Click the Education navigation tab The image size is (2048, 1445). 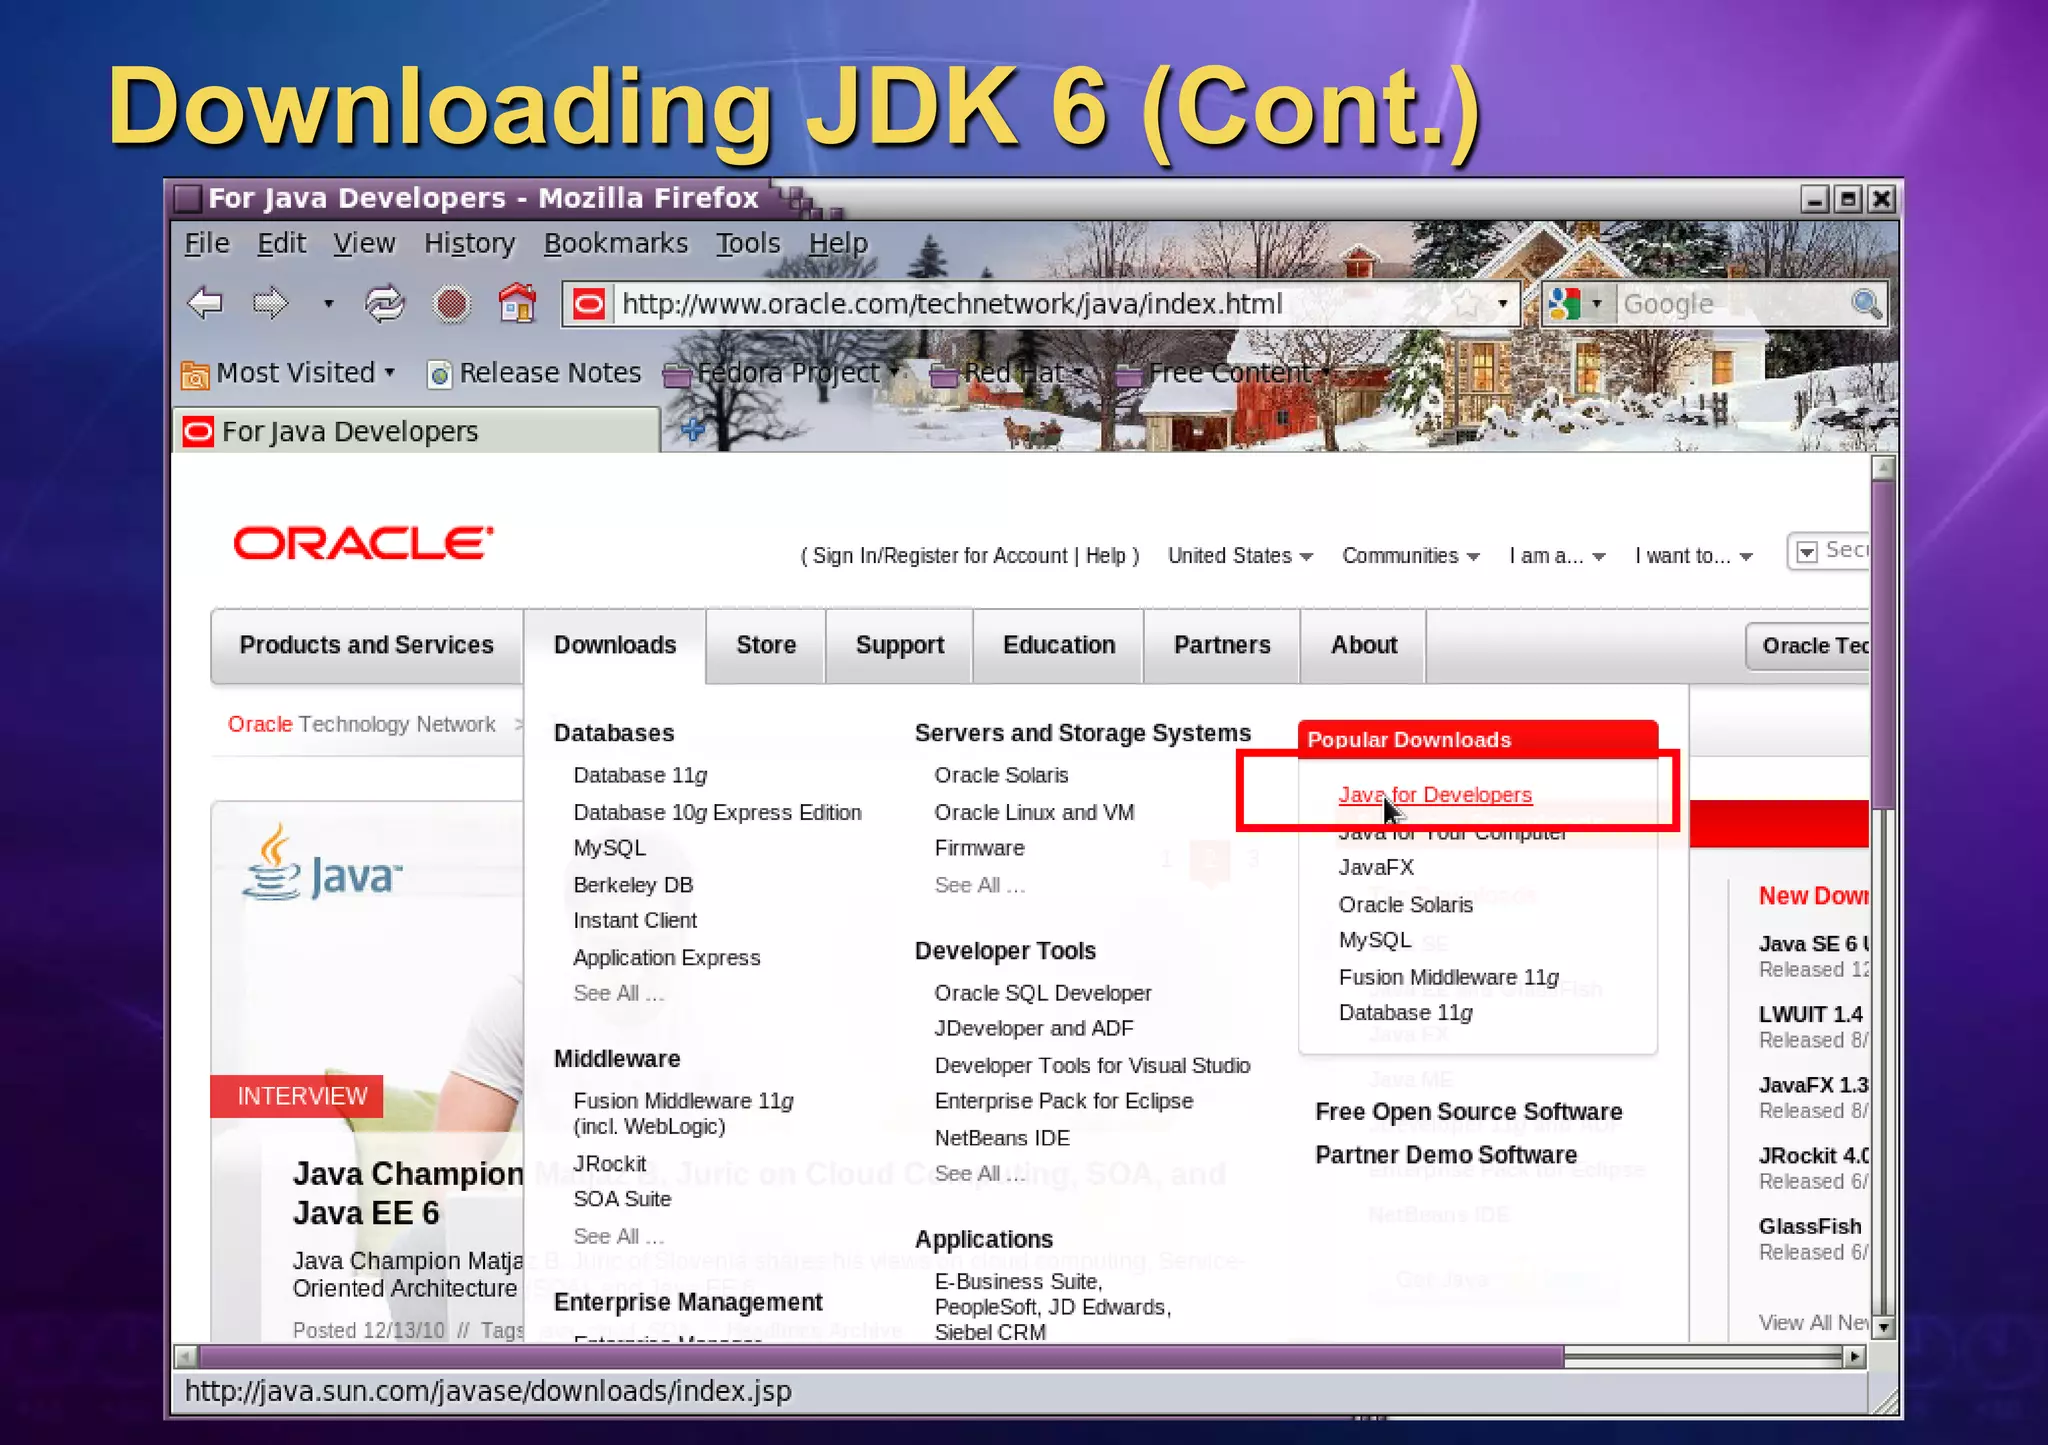point(1059,645)
